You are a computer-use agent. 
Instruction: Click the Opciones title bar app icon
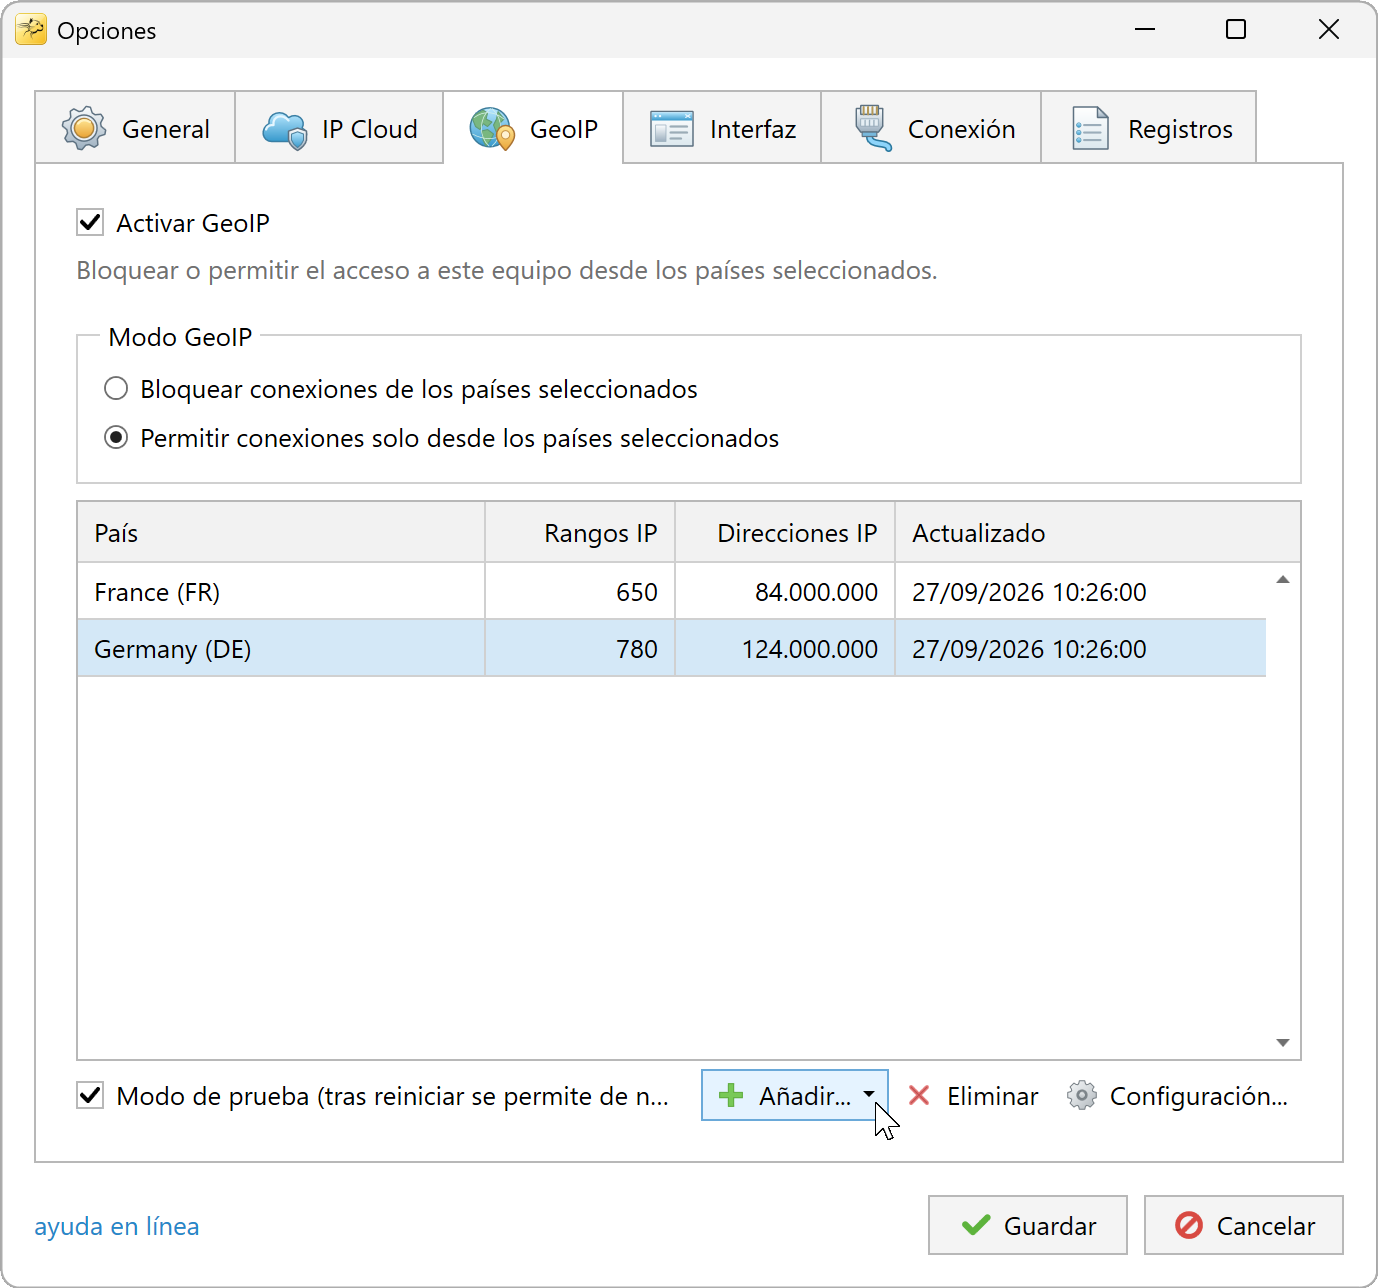coord(31,30)
